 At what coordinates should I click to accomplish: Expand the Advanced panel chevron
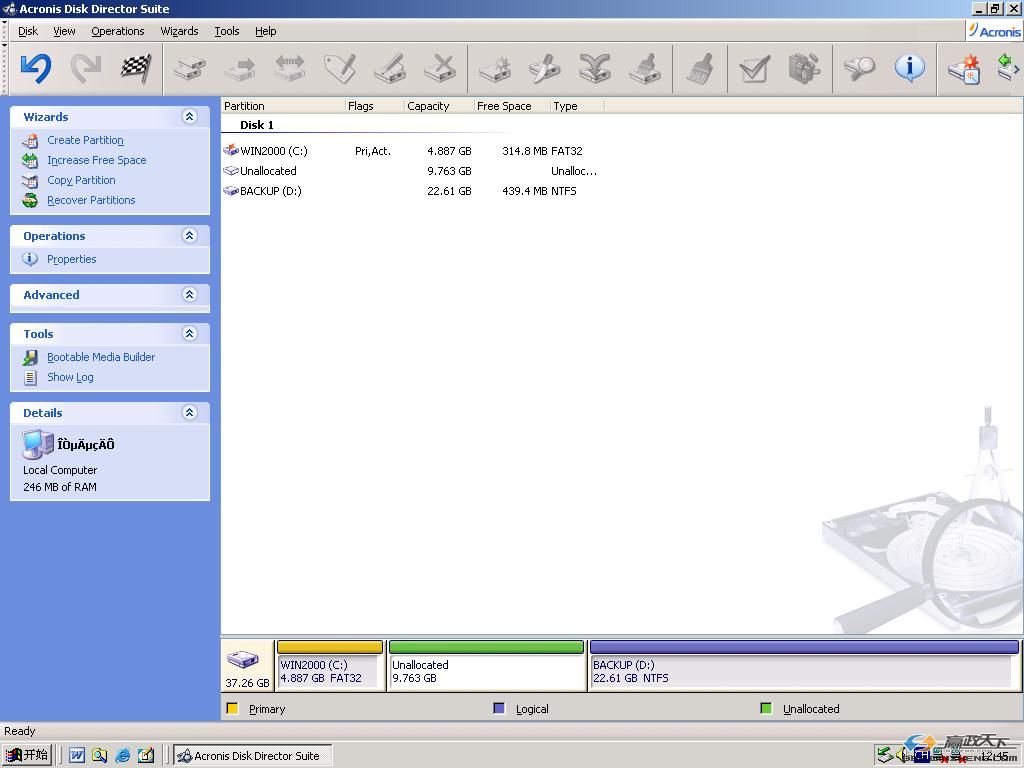coord(189,295)
